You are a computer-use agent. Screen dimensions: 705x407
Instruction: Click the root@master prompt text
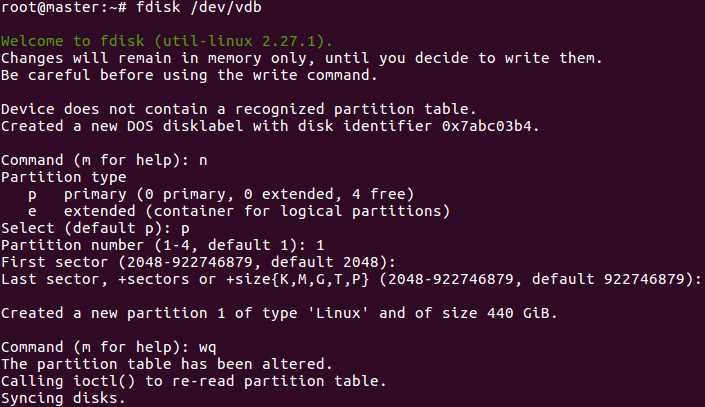pos(63,8)
